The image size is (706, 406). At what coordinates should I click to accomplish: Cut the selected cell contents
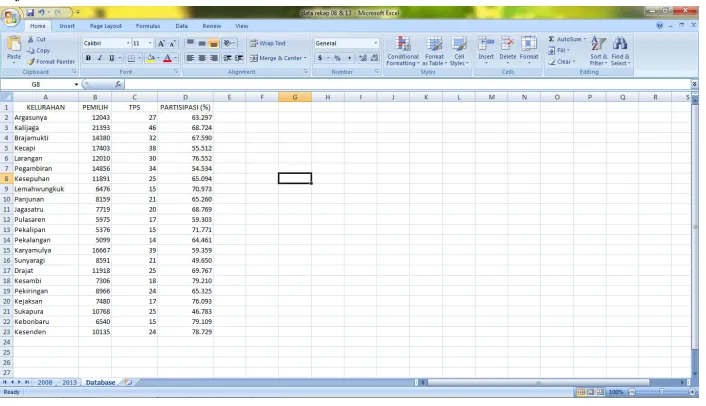pyautogui.click(x=36, y=39)
